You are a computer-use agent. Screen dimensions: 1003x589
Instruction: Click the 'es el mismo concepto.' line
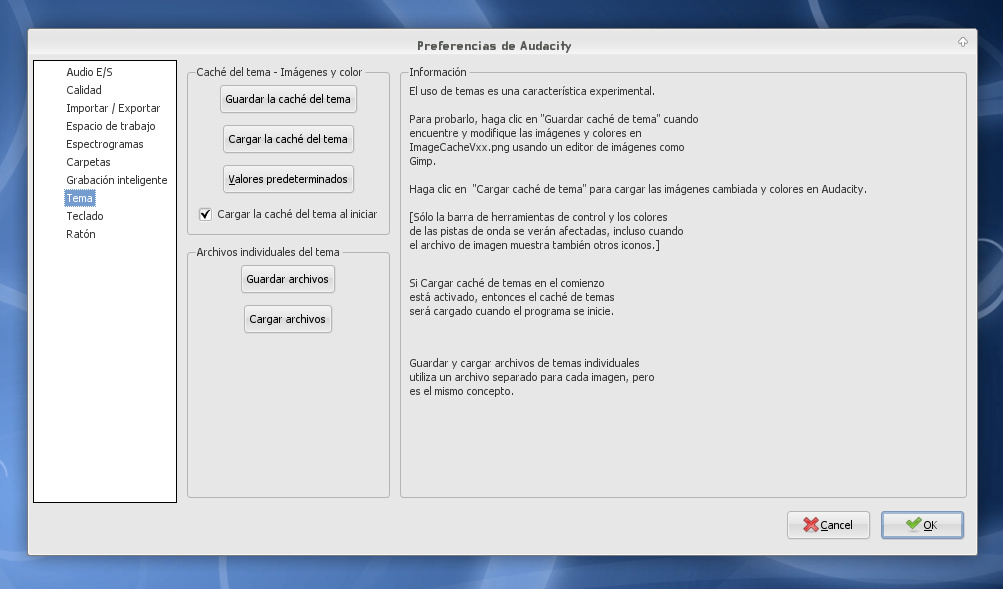(461, 391)
